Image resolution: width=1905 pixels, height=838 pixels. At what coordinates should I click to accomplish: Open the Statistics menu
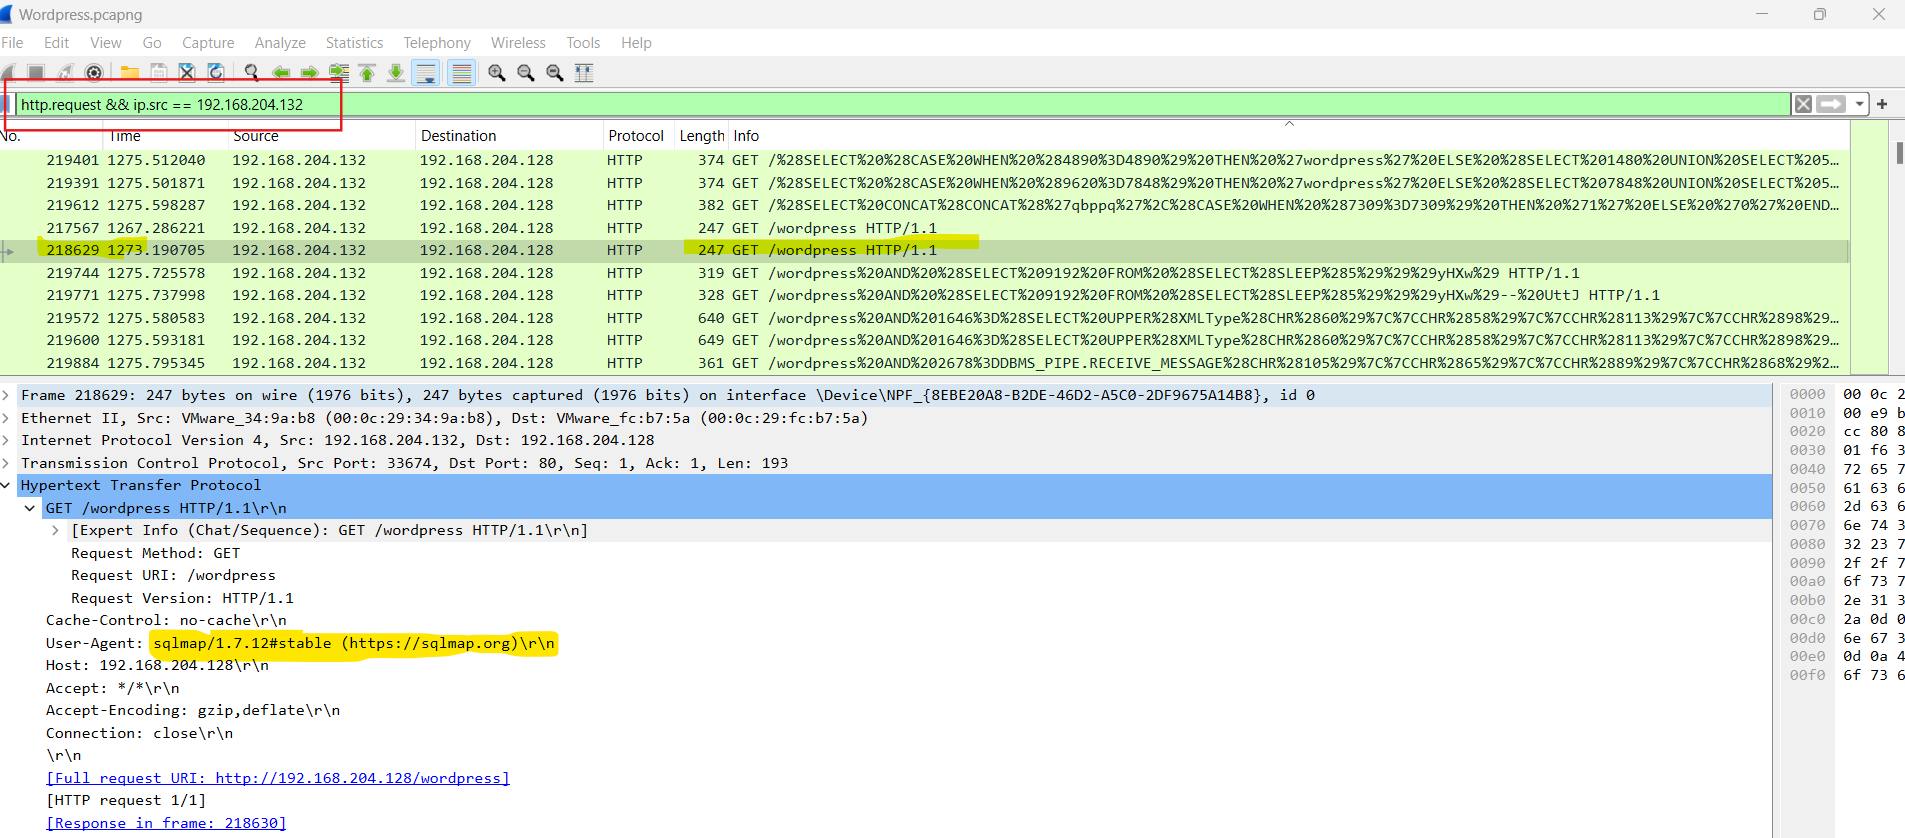354,42
